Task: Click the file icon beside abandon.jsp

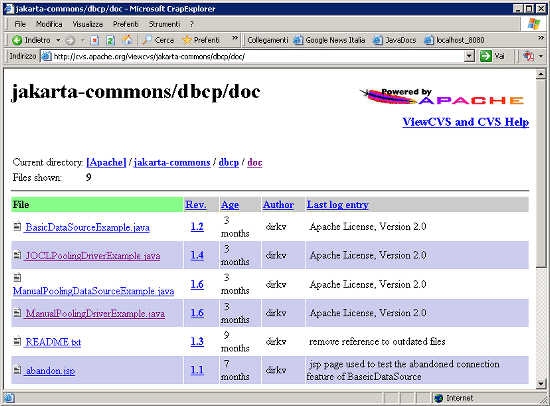Action: (17, 369)
